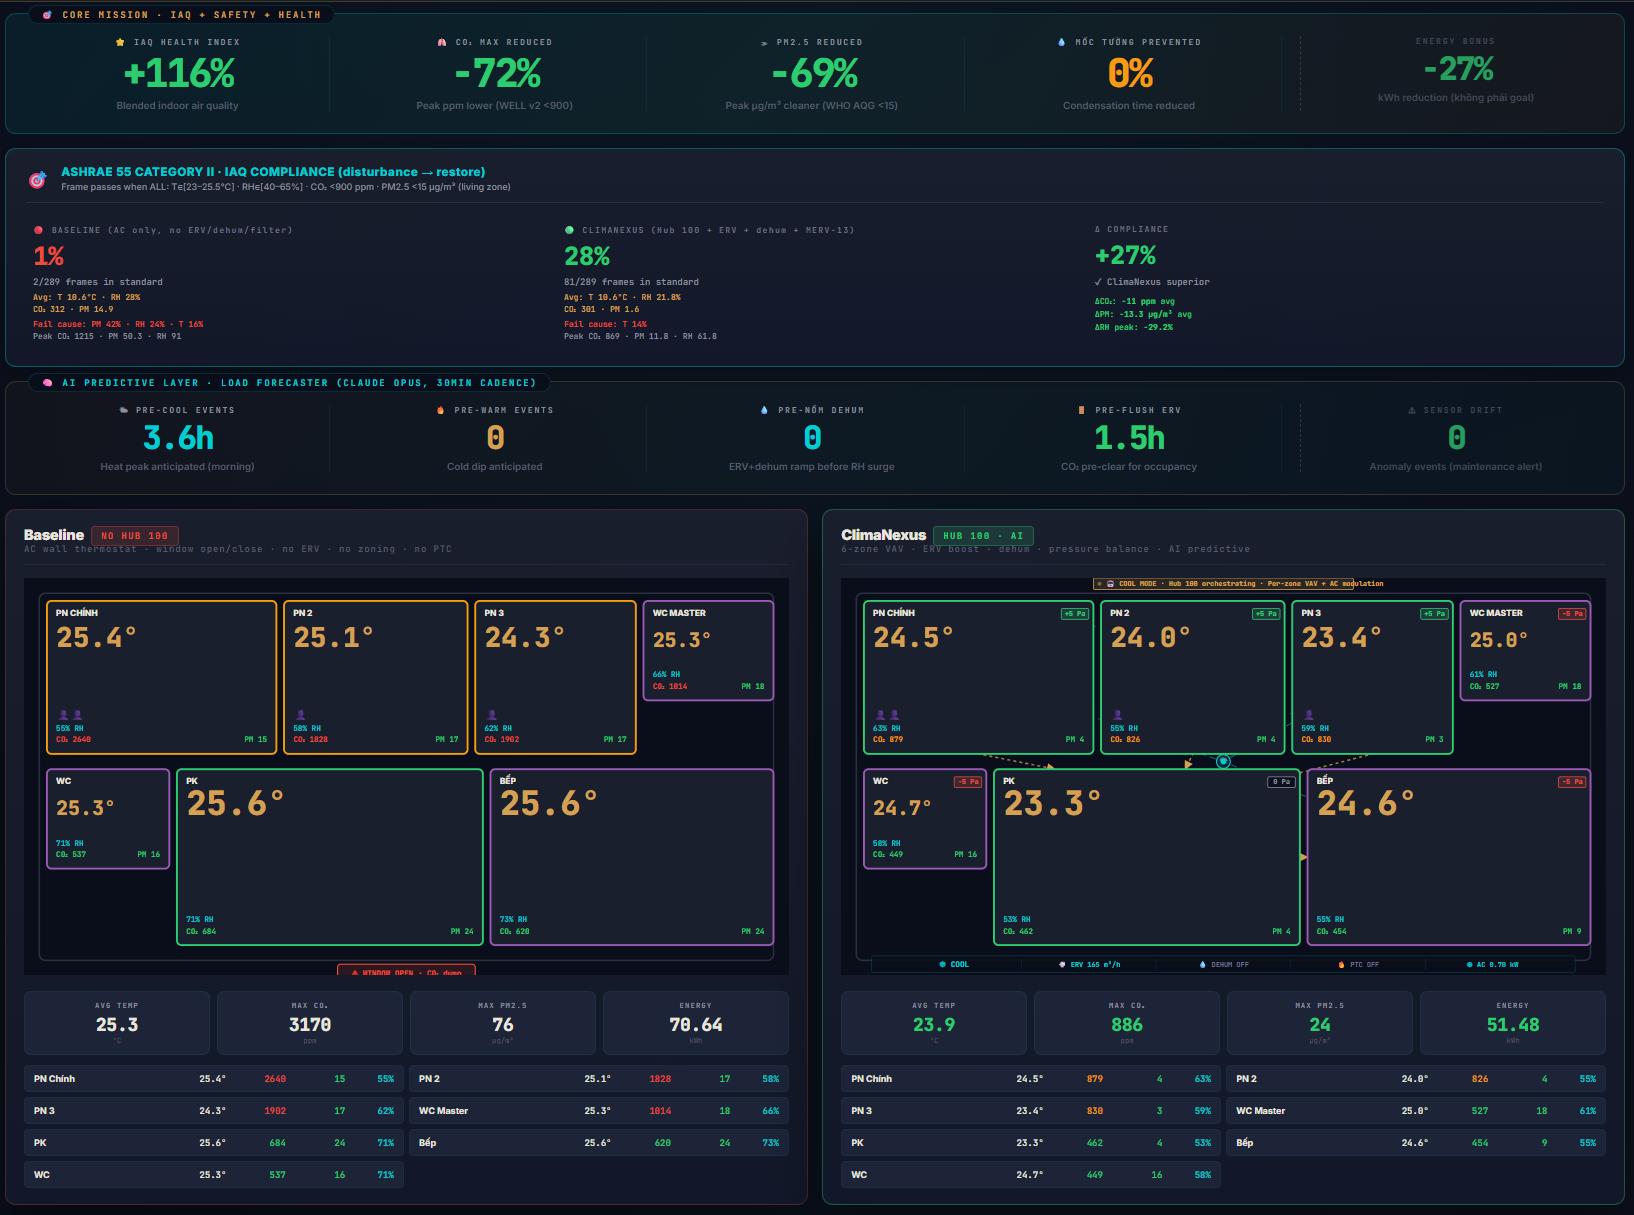The width and height of the screenshot is (1634, 1215).
Task: Click the 28% ClimaNexus compliance percentage
Action: point(587,256)
